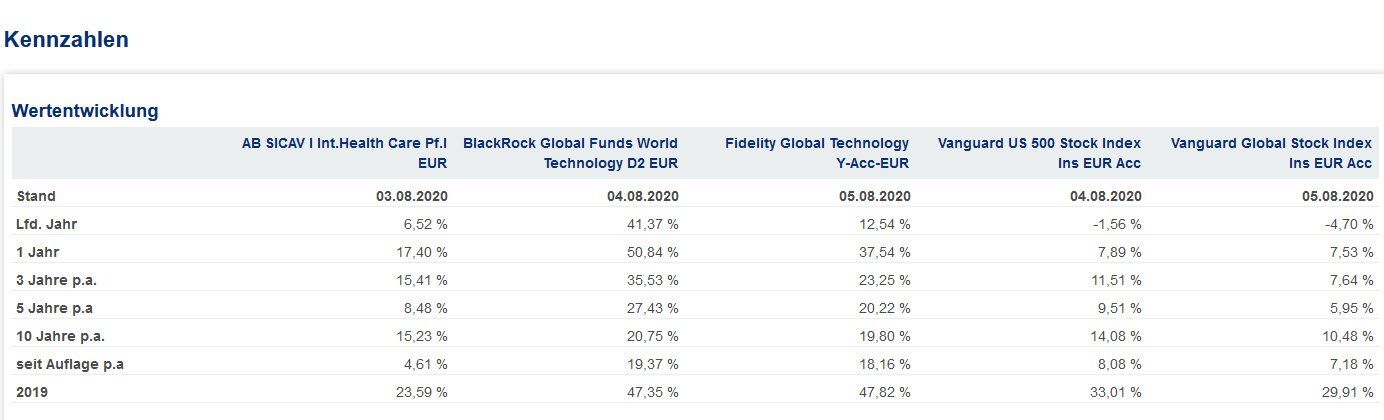Select the 5 Jahre p.a row label
This screenshot has height=420, width=1384.
coord(54,308)
